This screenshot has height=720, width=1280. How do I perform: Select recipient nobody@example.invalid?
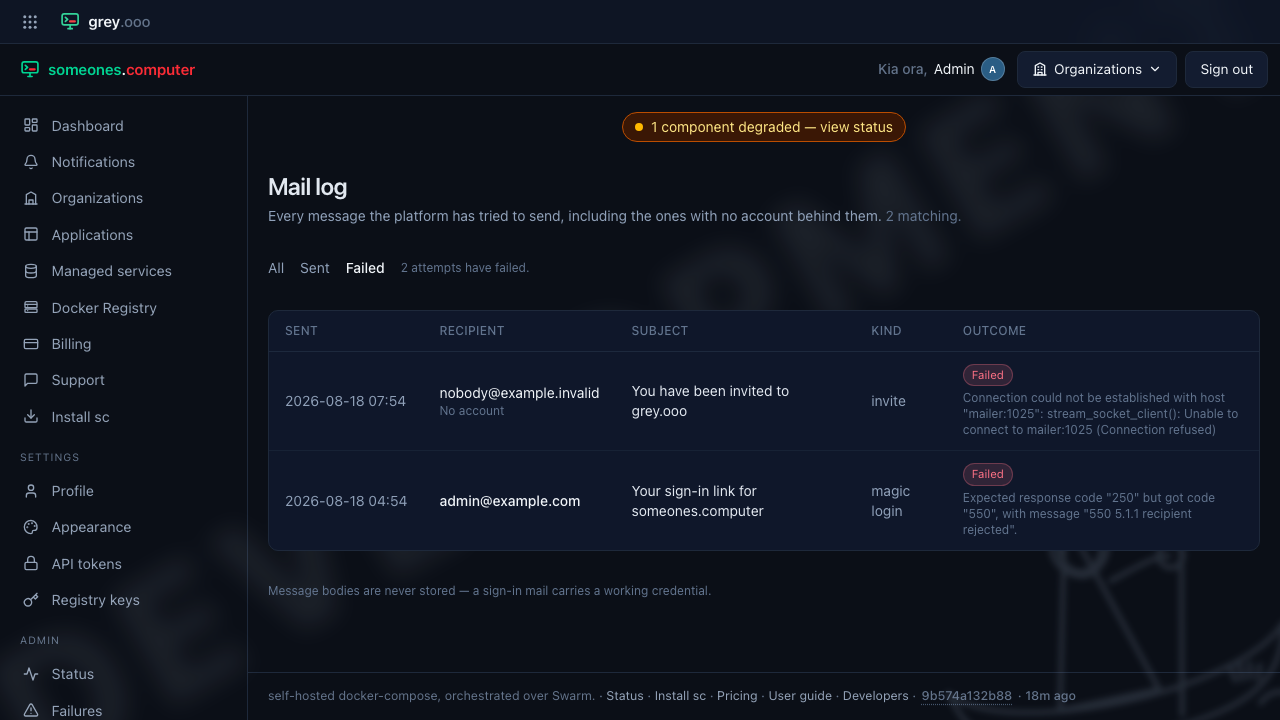[x=519, y=393]
